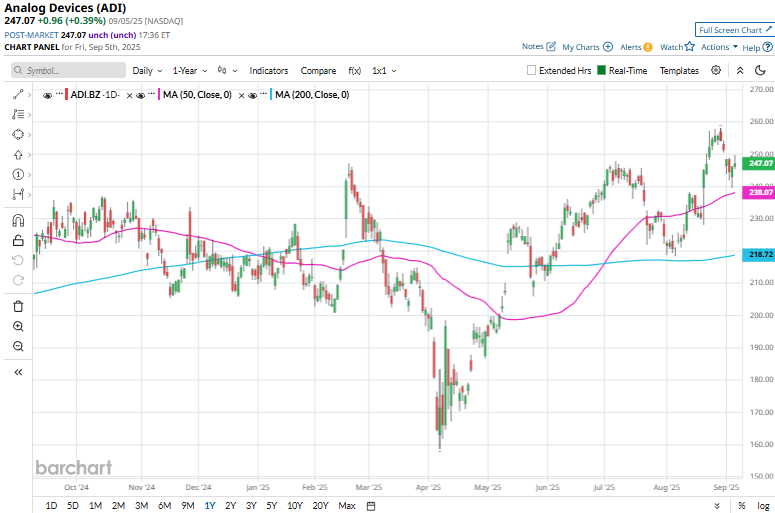Select the line drawing tool

point(18,94)
